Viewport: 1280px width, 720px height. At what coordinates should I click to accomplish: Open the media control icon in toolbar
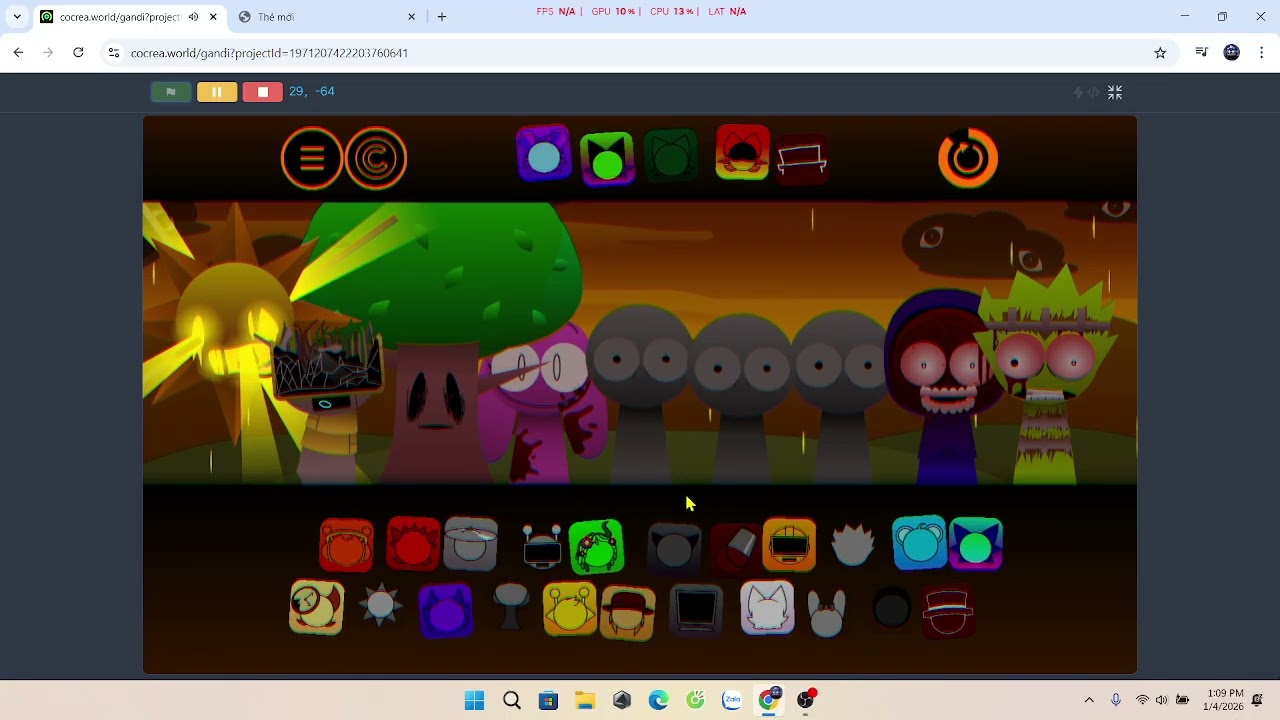[1201, 53]
